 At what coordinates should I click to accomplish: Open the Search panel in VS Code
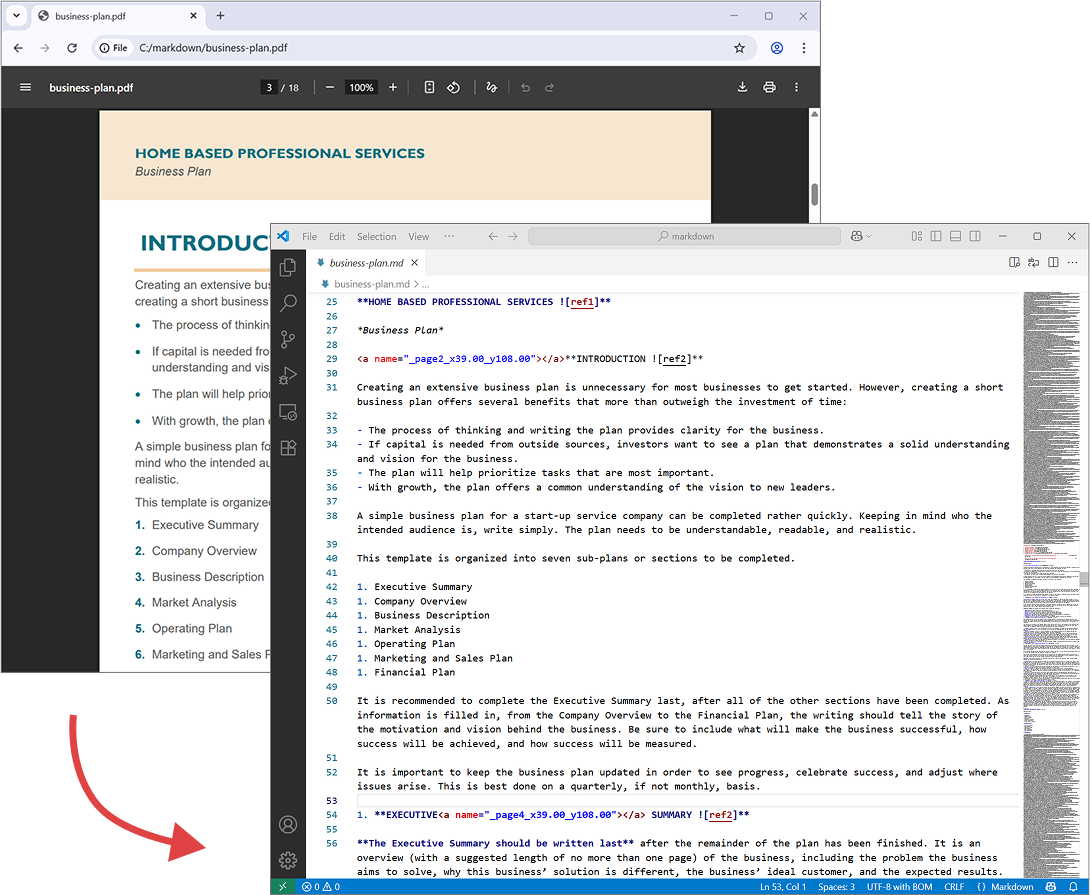[x=288, y=303]
